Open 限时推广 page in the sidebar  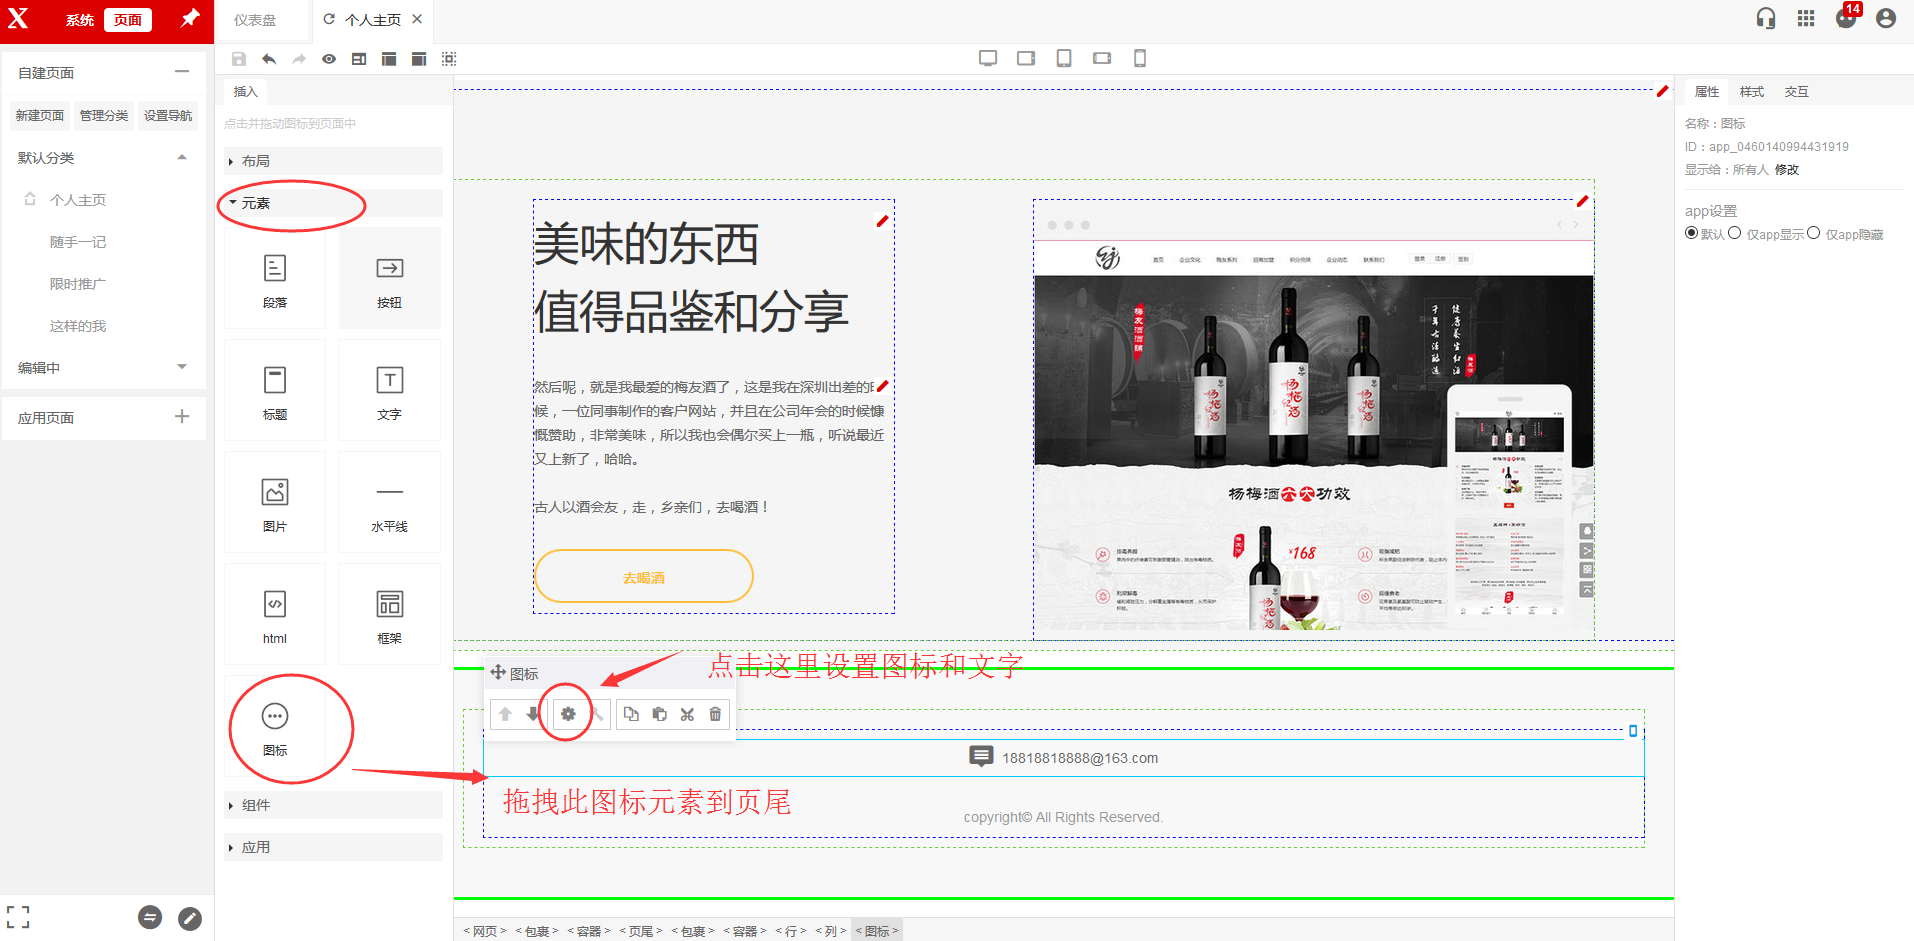tap(78, 284)
